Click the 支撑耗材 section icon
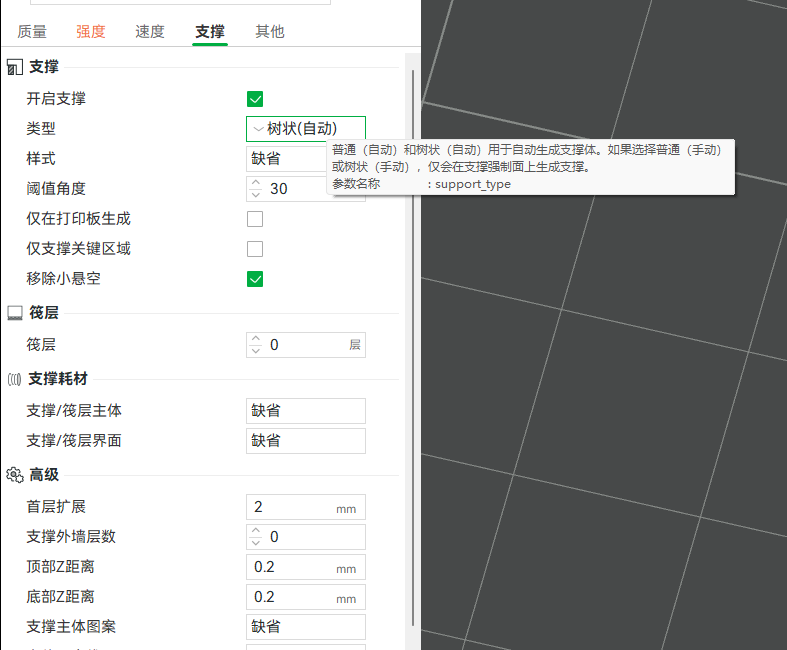This screenshot has width=787, height=650. [15, 379]
